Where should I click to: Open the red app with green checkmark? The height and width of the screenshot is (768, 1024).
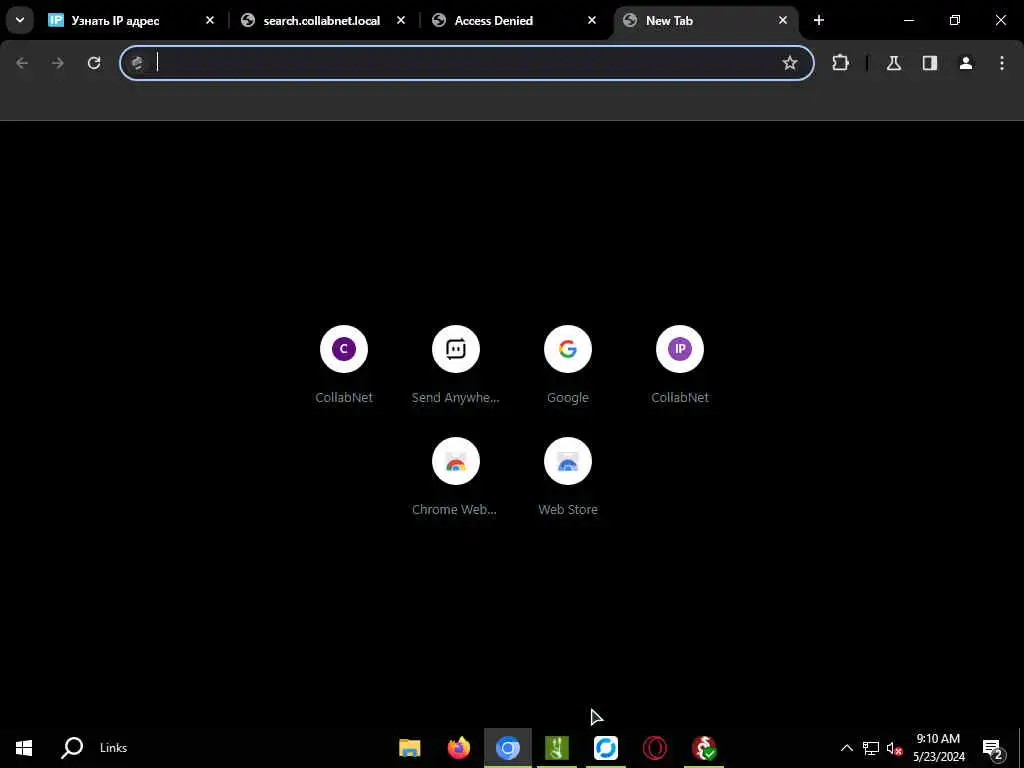[x=704, y=748]
